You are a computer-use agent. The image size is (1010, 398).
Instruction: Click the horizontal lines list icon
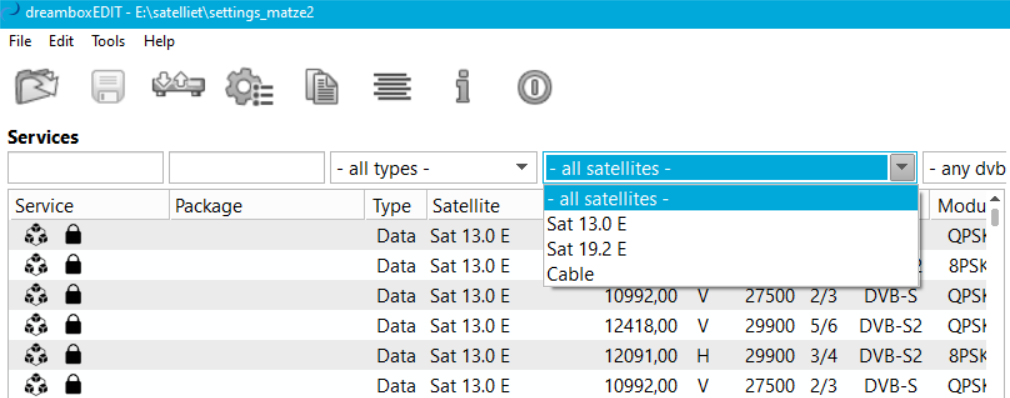[392, 86]
